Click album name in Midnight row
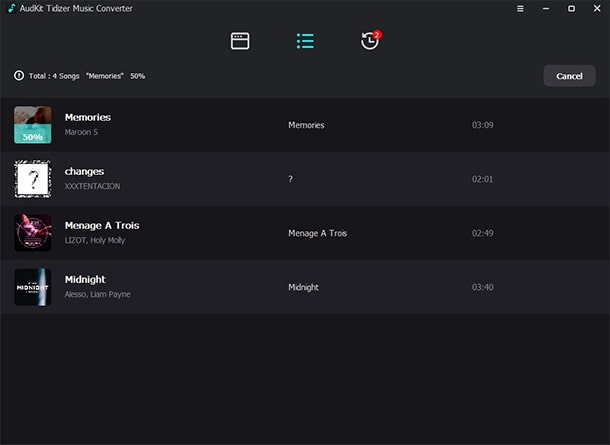The image size is (610, 445). point(303,287)
